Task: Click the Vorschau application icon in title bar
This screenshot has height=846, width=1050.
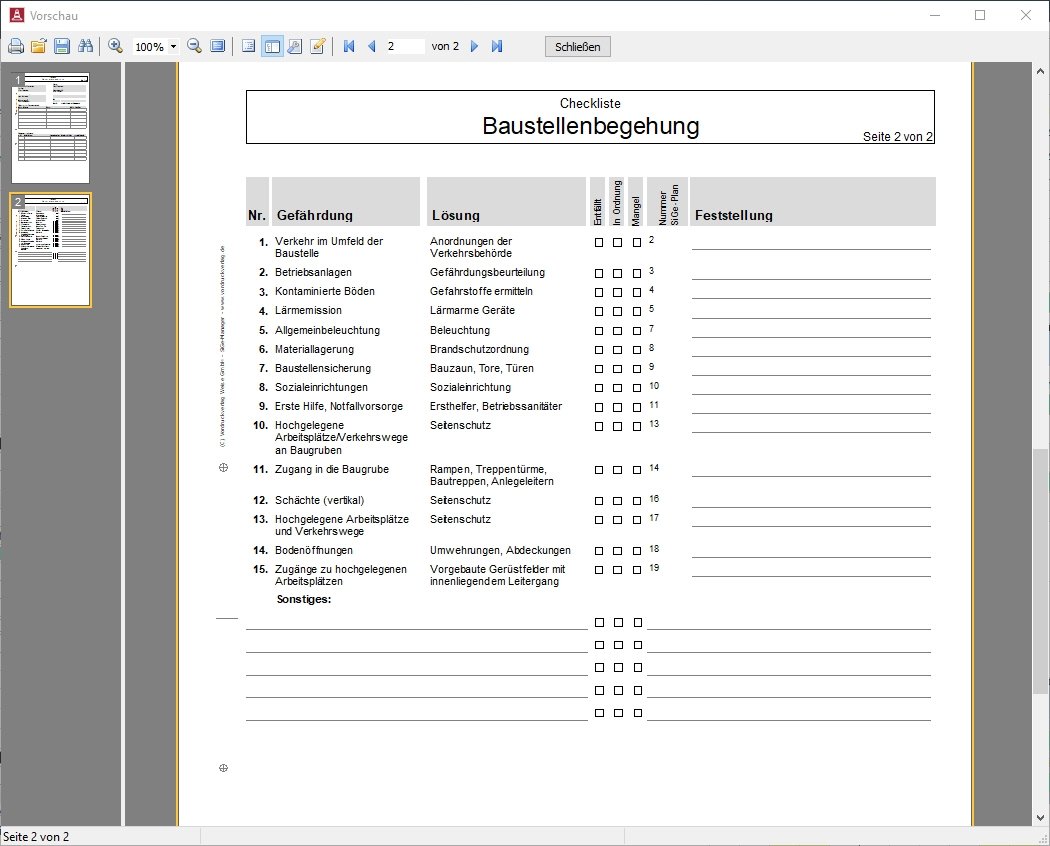Action: 17,15
